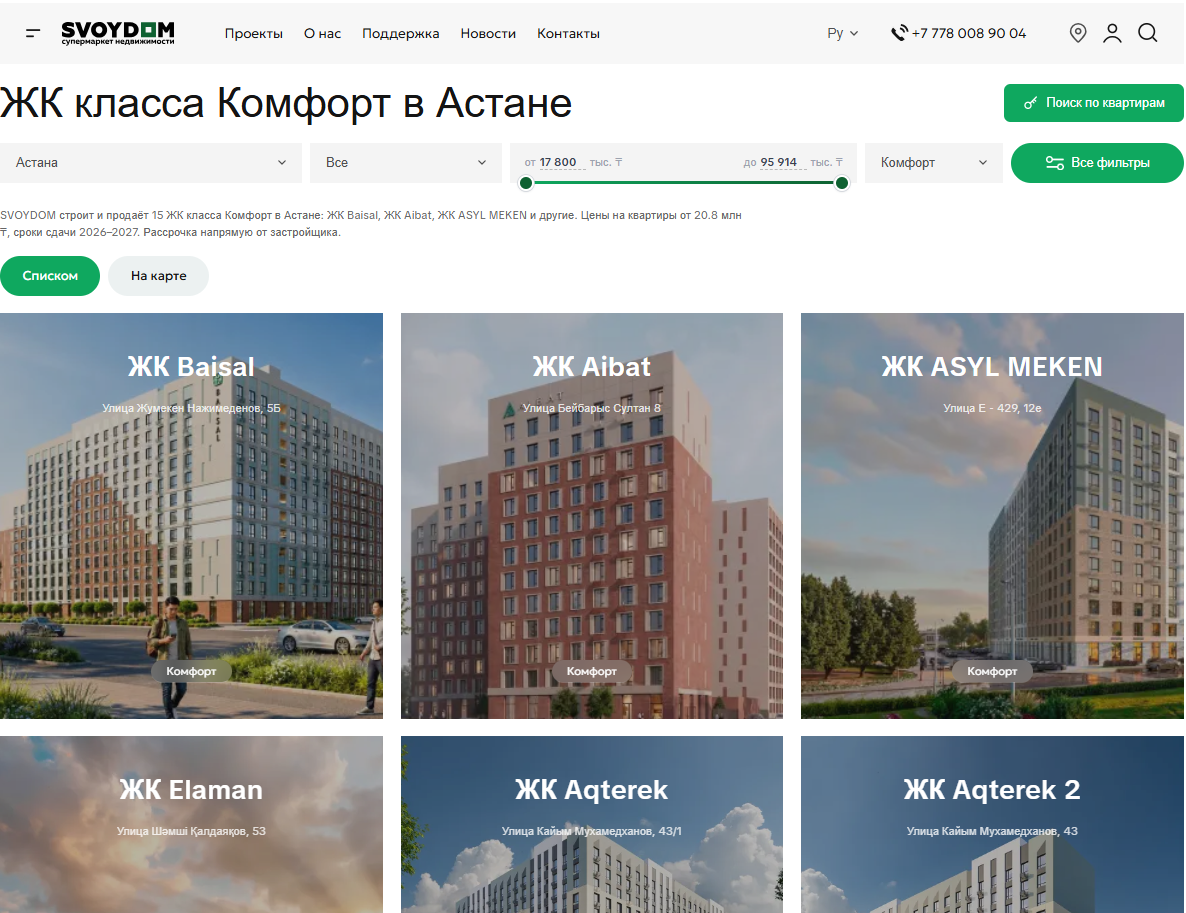1186x913 pixels.
Task: Open the Новости menu item
Action: pos(488,33)
